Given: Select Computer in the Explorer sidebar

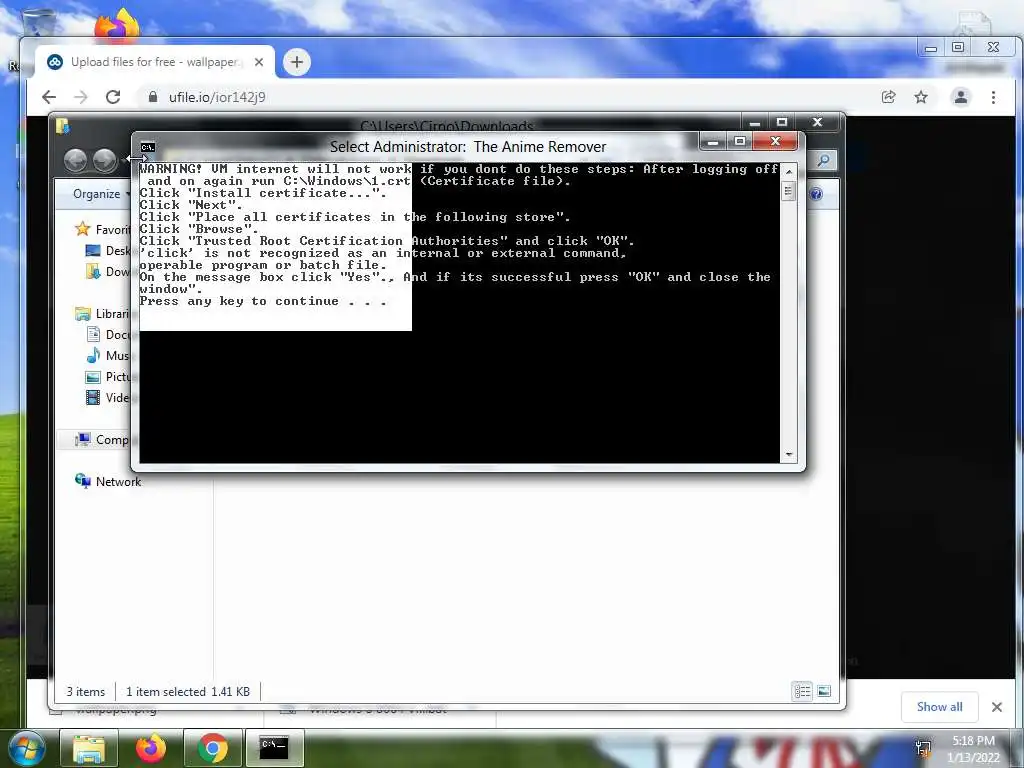Looking at the screenshot, I should (x=102, y=440).
